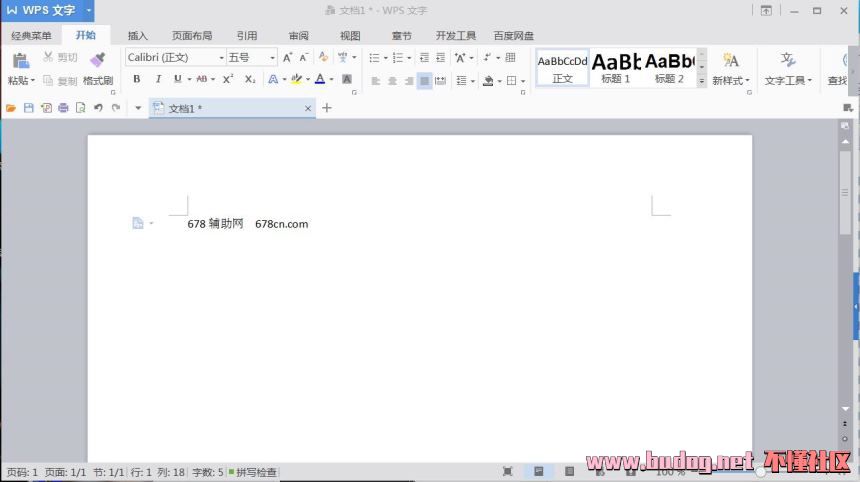The width and height of the screenshot is (860, 482).
Task: Click the Cut (剪切) scissors icon
Action: [48, 58]
